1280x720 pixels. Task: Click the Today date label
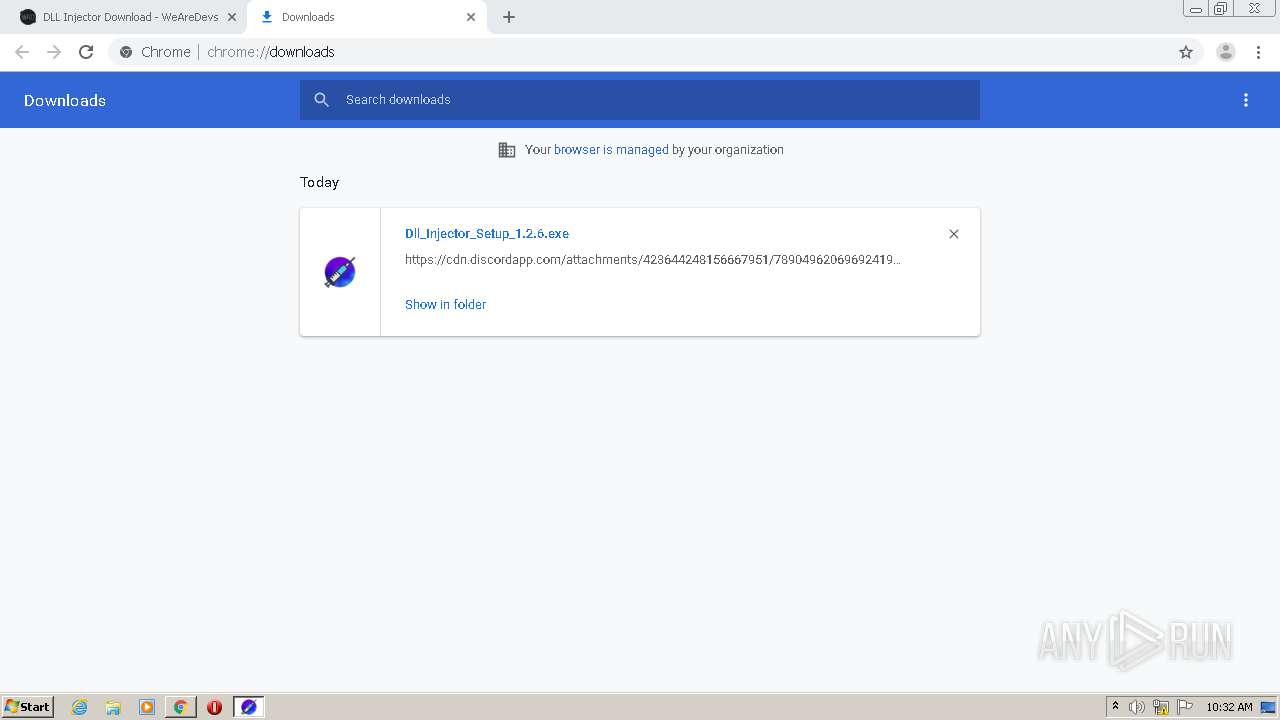[319, 182]
